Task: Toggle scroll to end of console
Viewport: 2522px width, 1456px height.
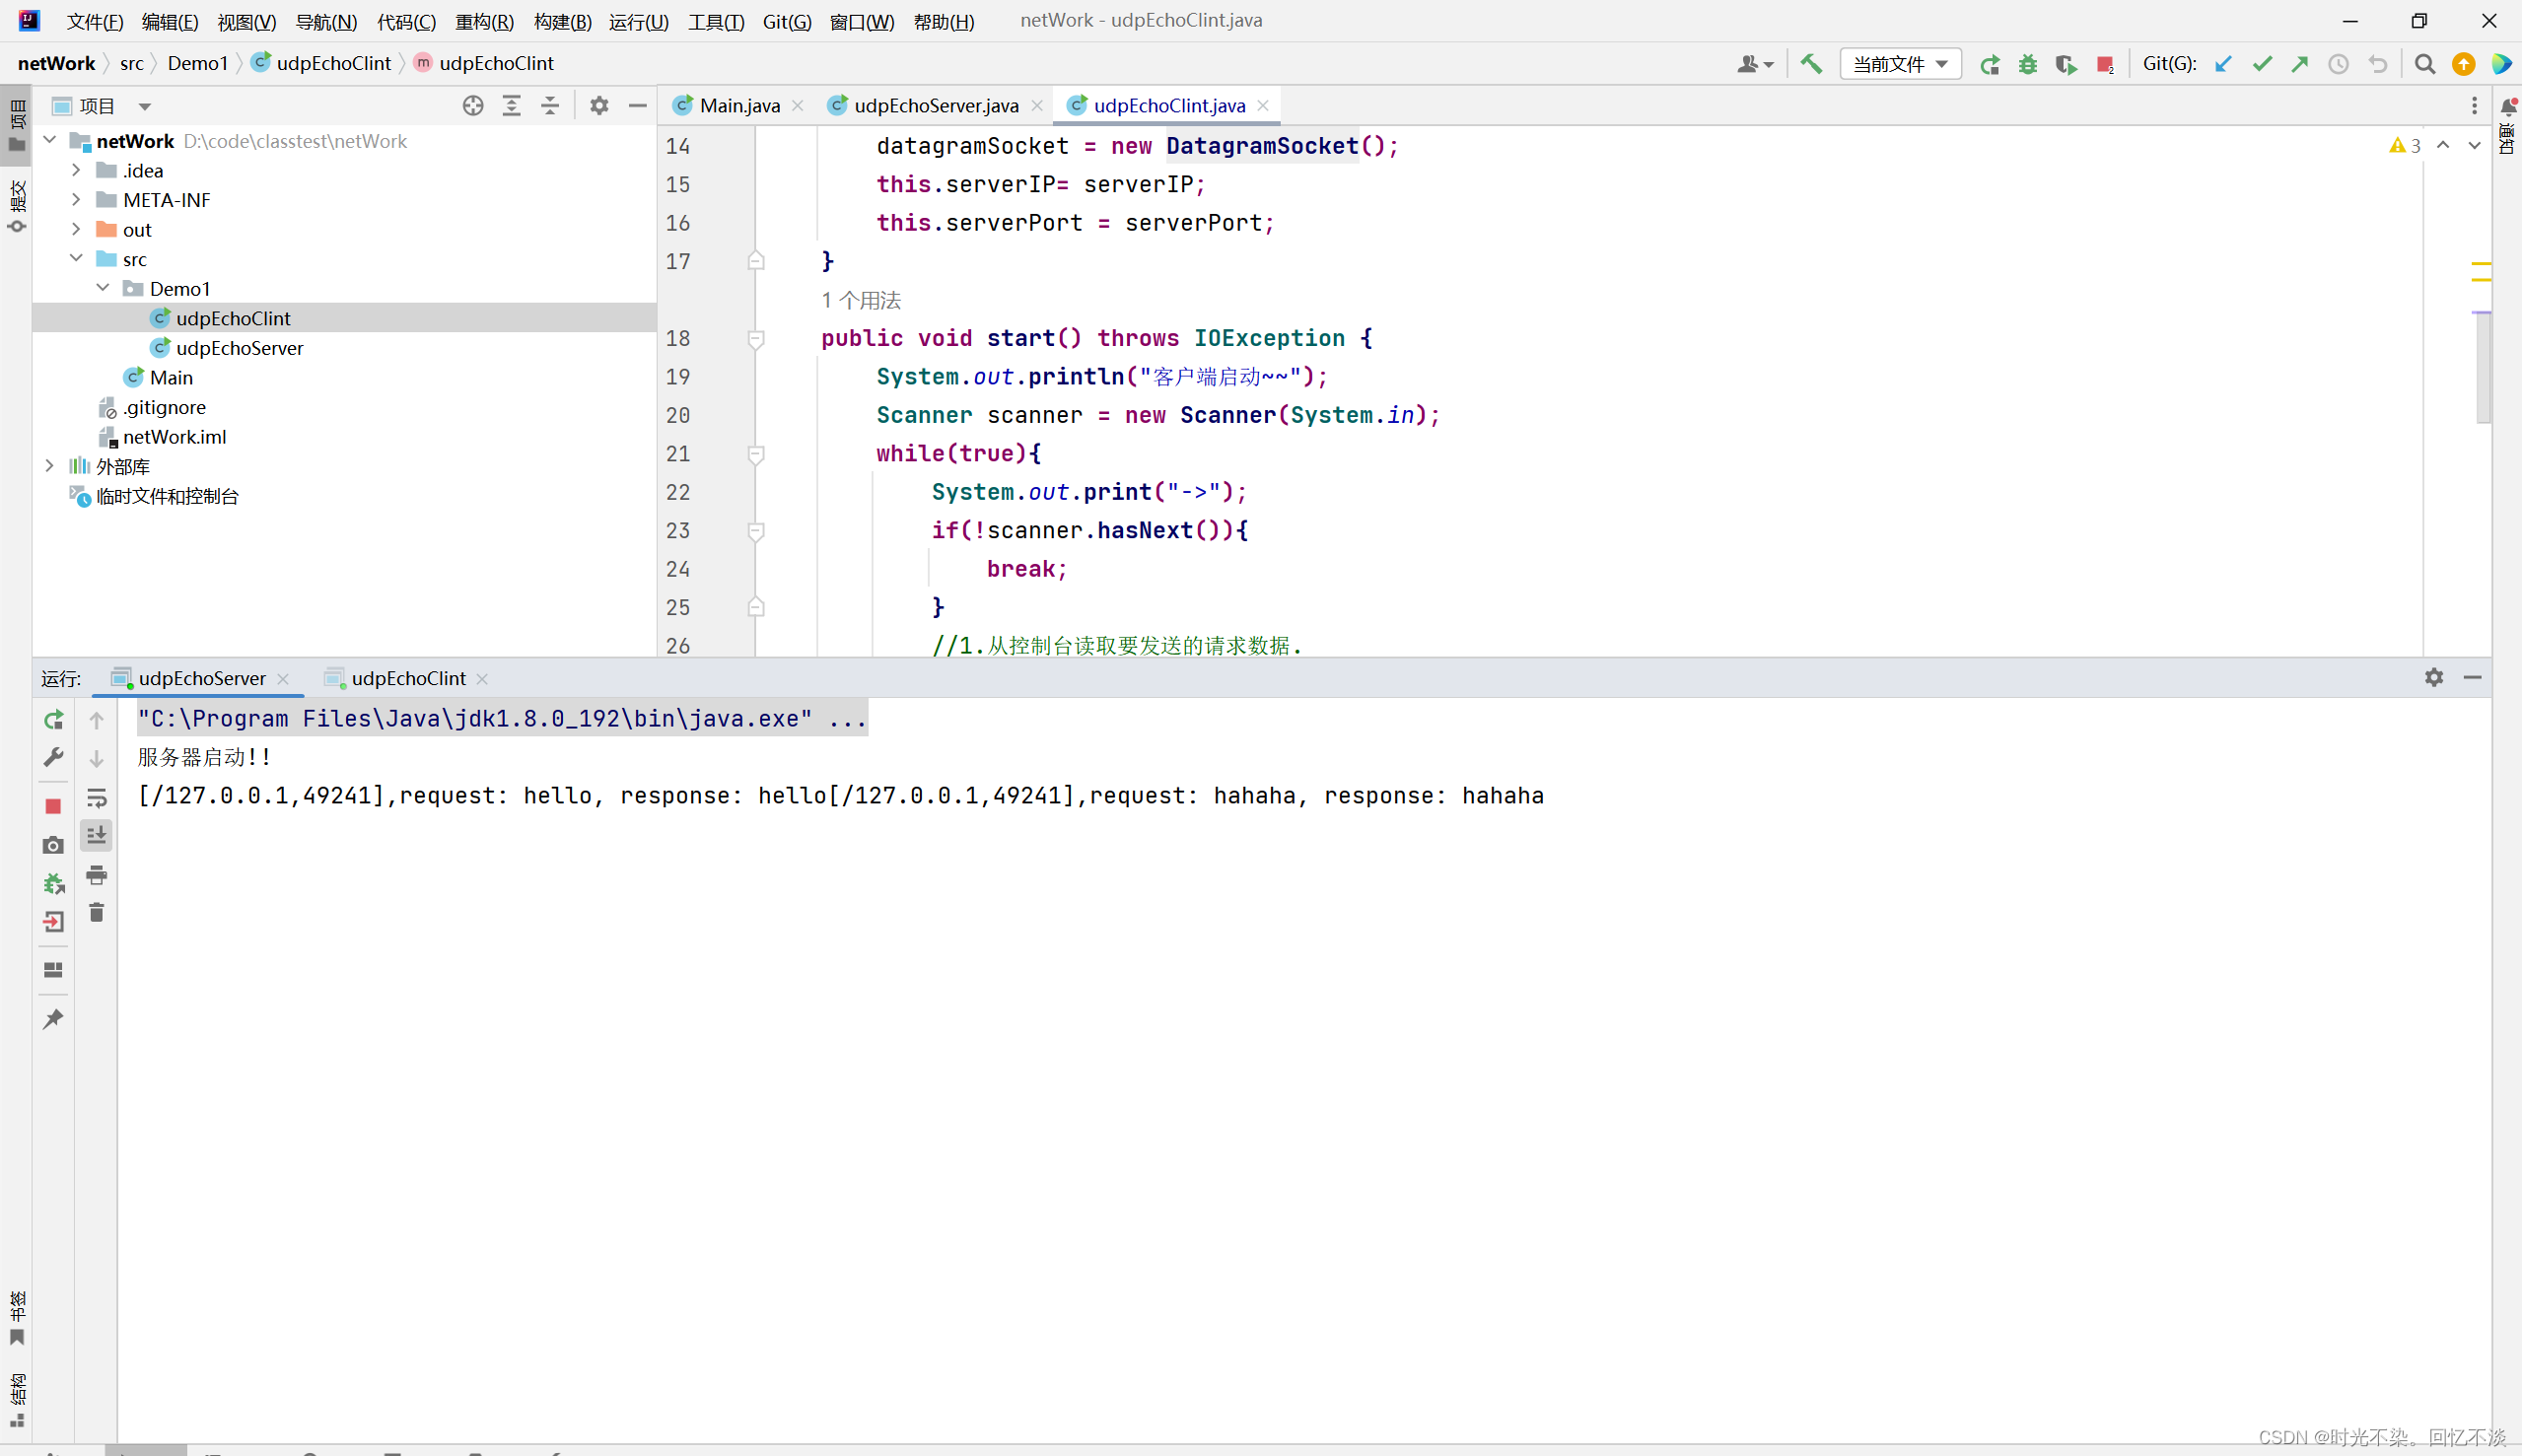Action: tap(96, 835)
